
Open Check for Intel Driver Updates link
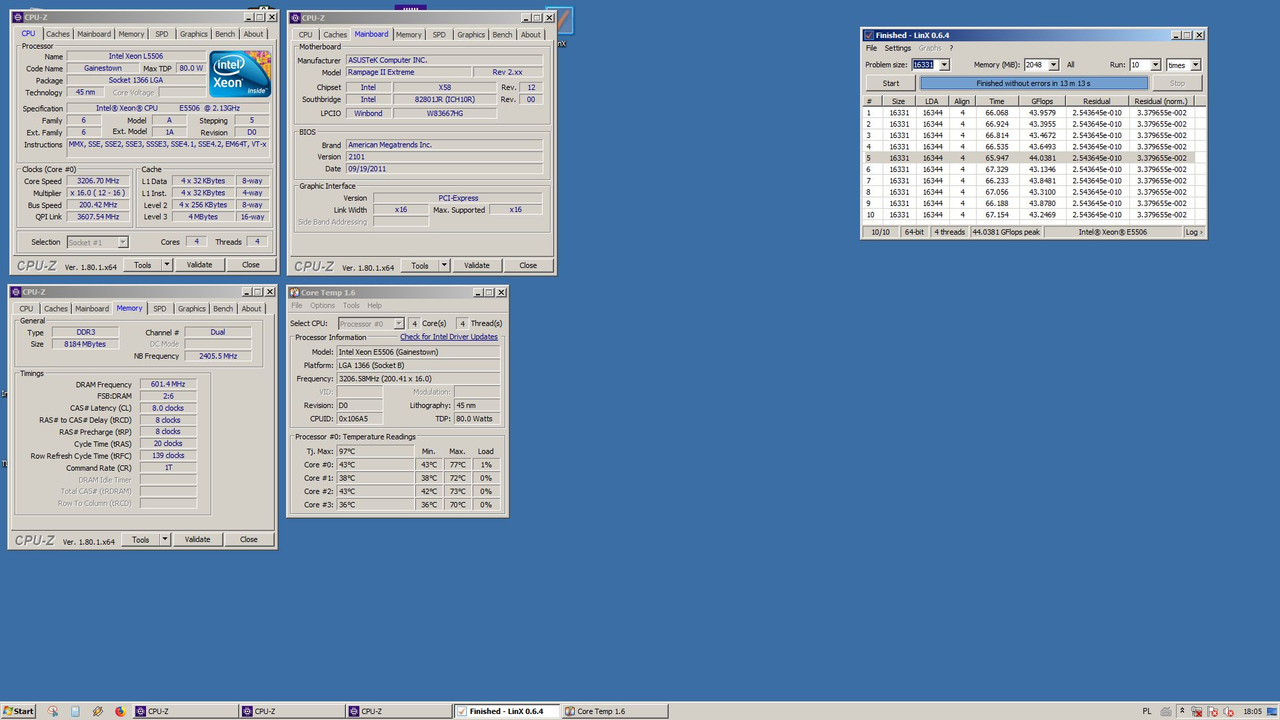coord(449,337)
